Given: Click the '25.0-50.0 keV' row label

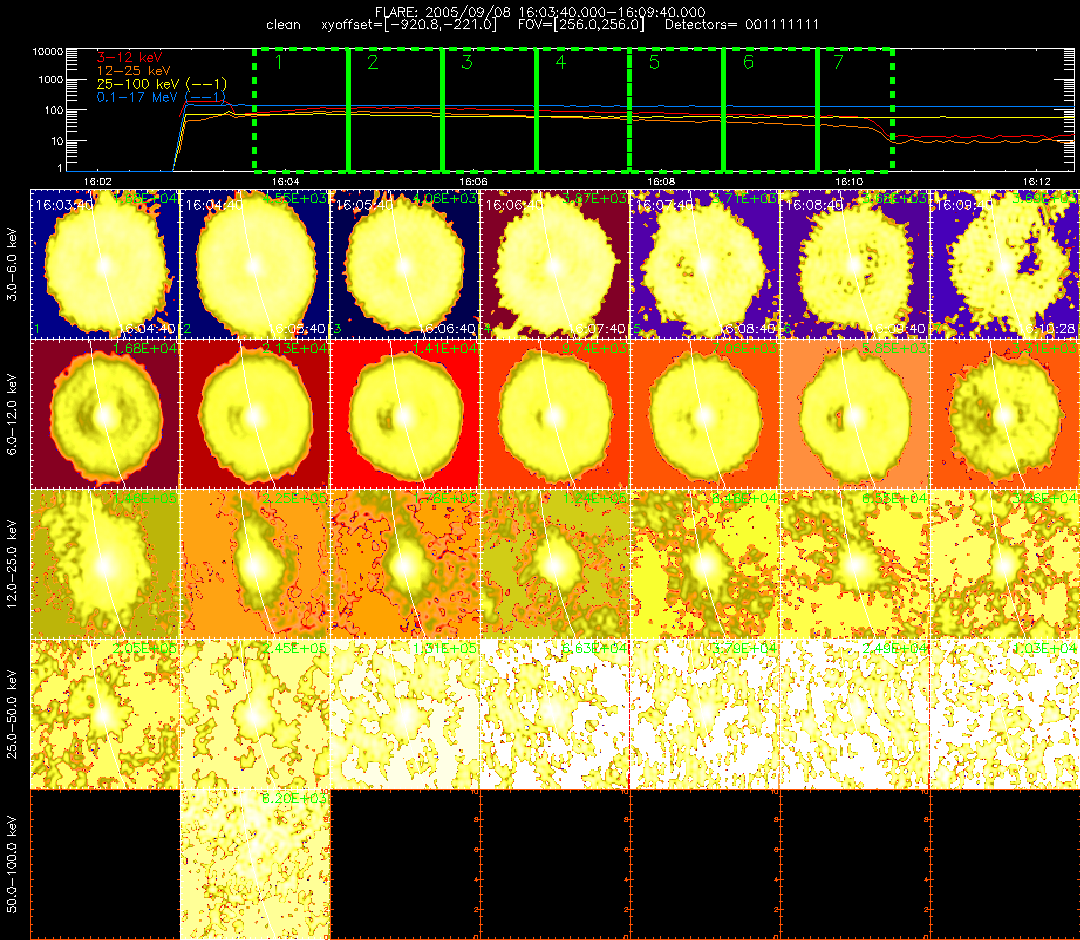Looking at the screenshot, I should (12, 714).
